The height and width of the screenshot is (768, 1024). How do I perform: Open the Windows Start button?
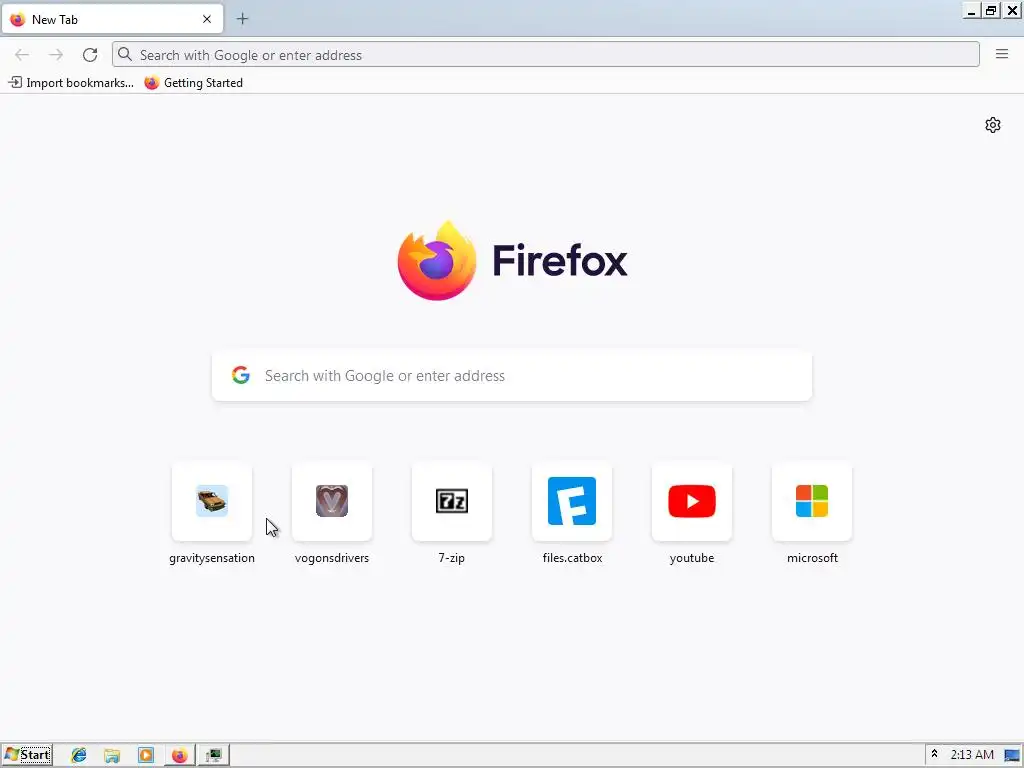pos(27,755)
